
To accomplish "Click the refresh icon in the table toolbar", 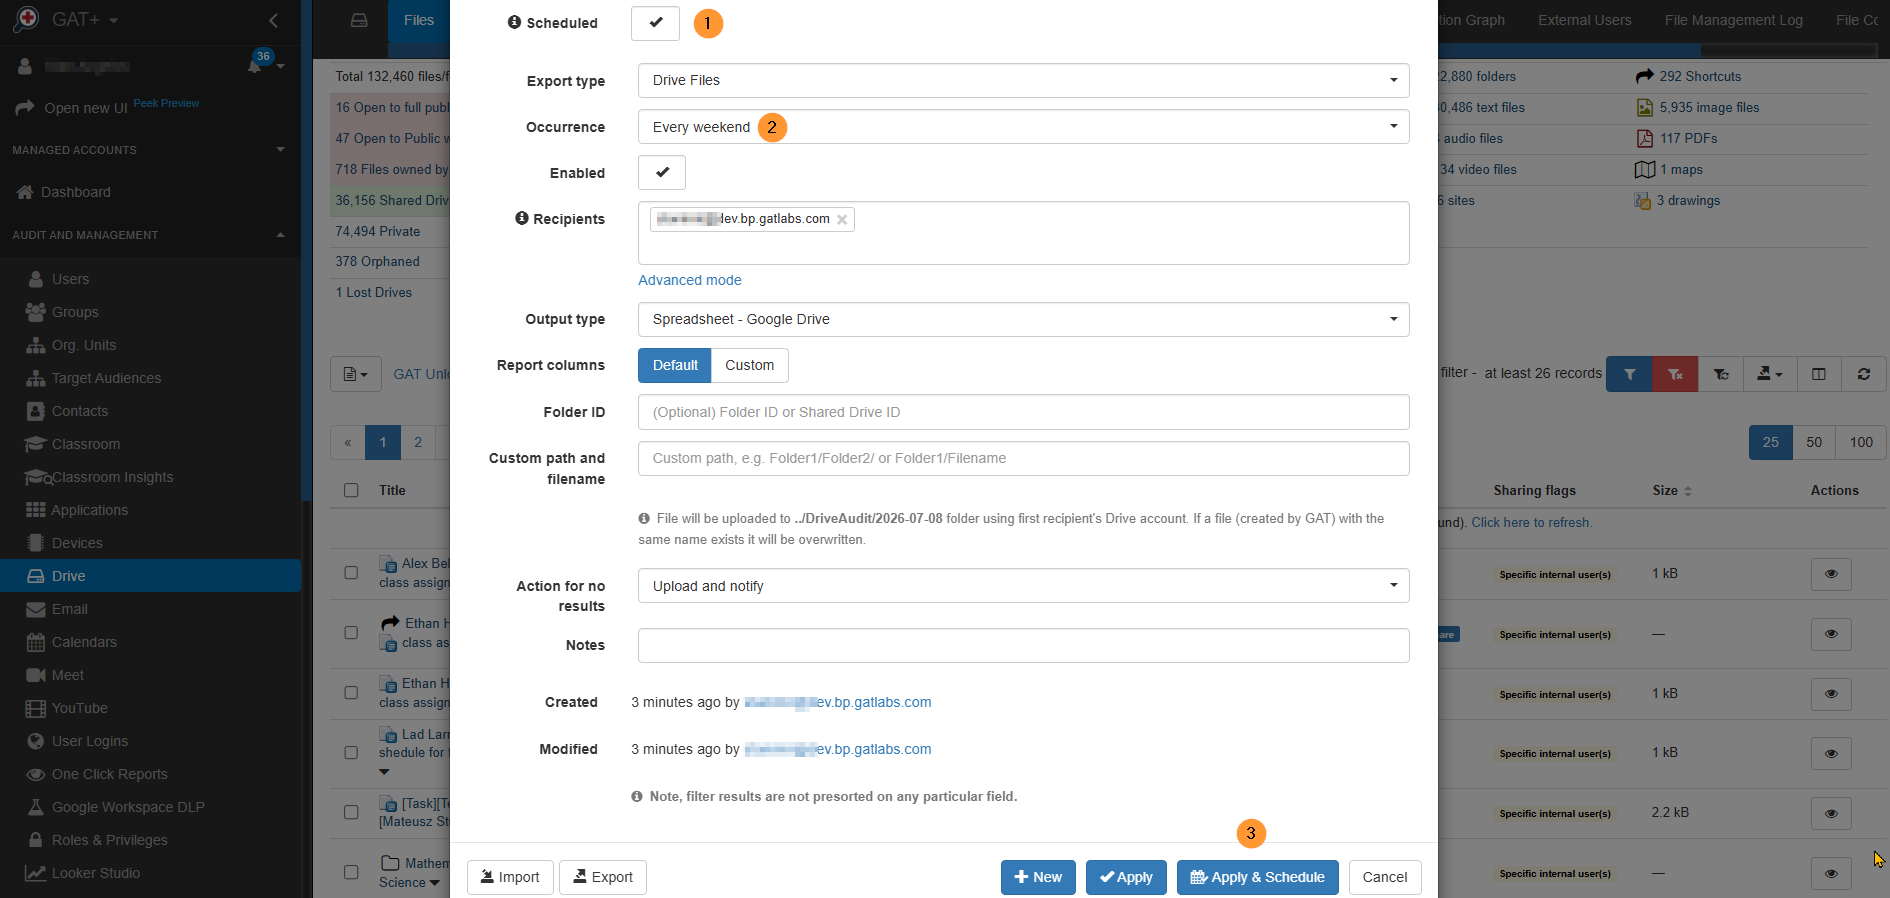I will pyautogui.click(x=1864, y=374).
